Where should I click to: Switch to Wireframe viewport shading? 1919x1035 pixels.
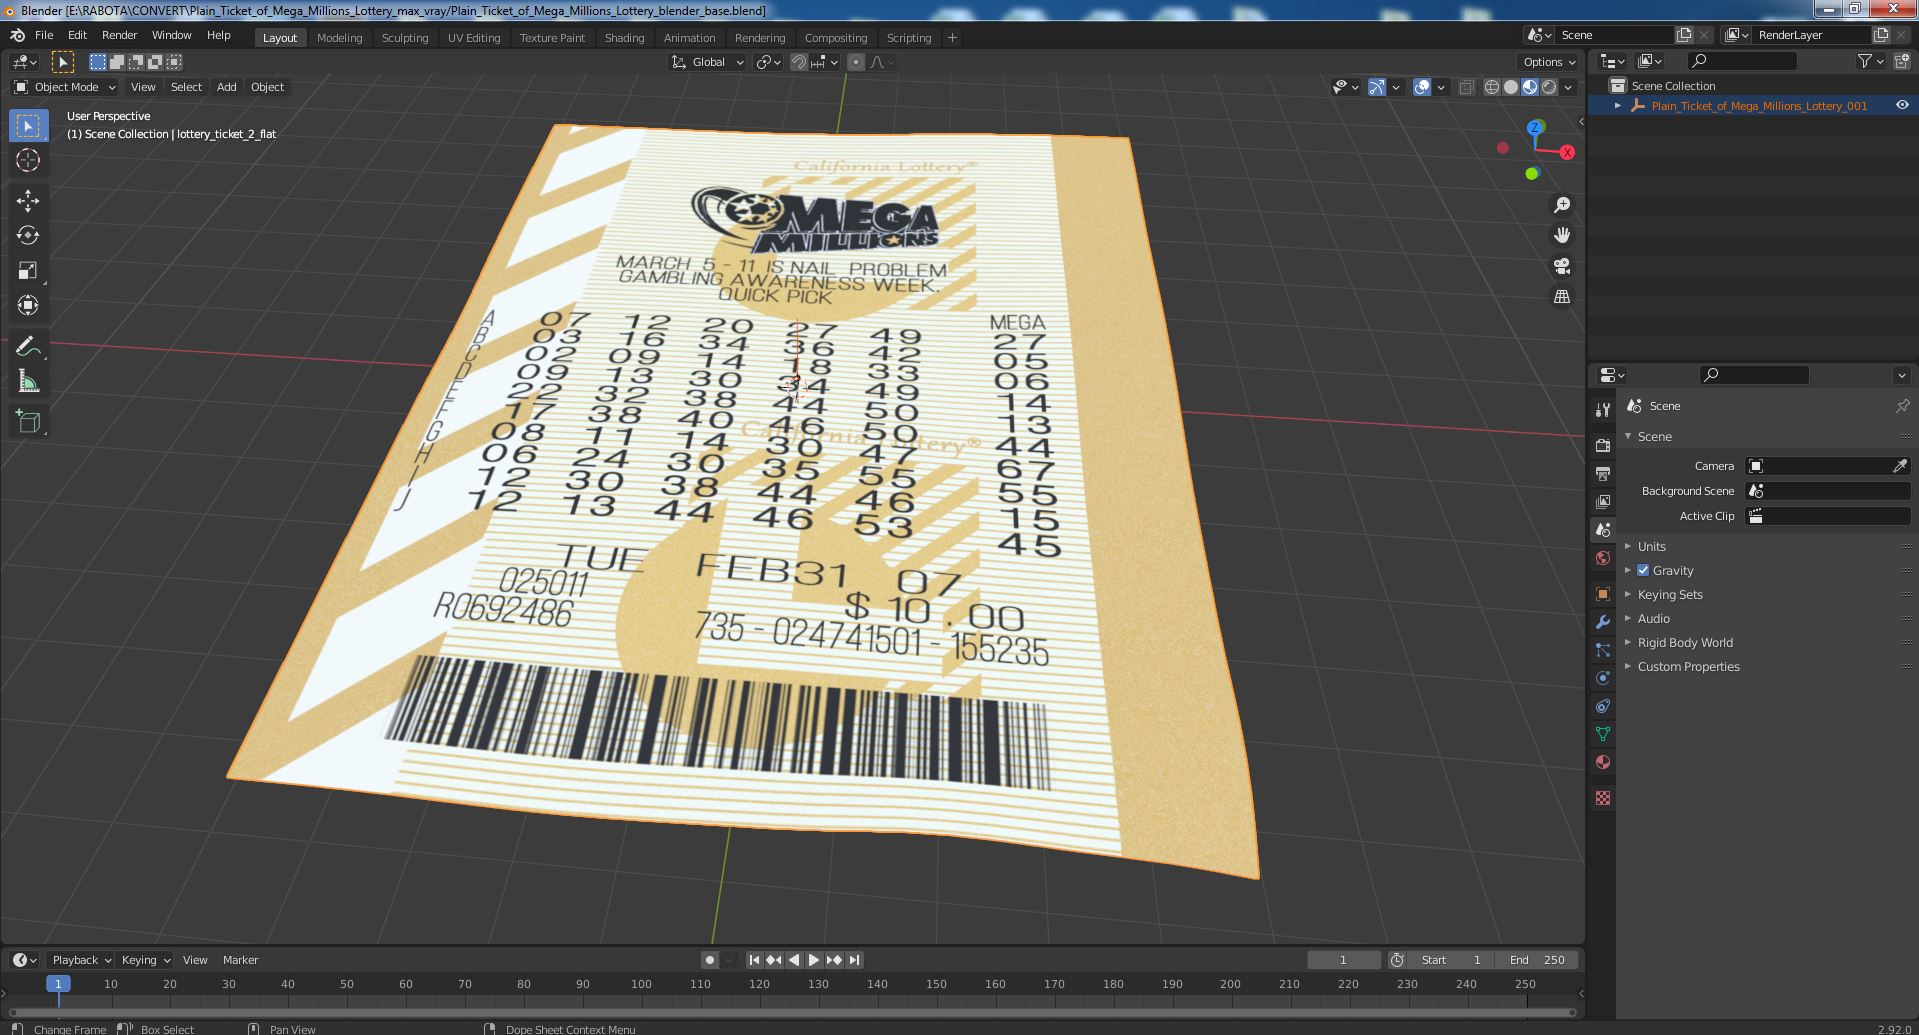pyautogui.click(x=1492, y=87)
